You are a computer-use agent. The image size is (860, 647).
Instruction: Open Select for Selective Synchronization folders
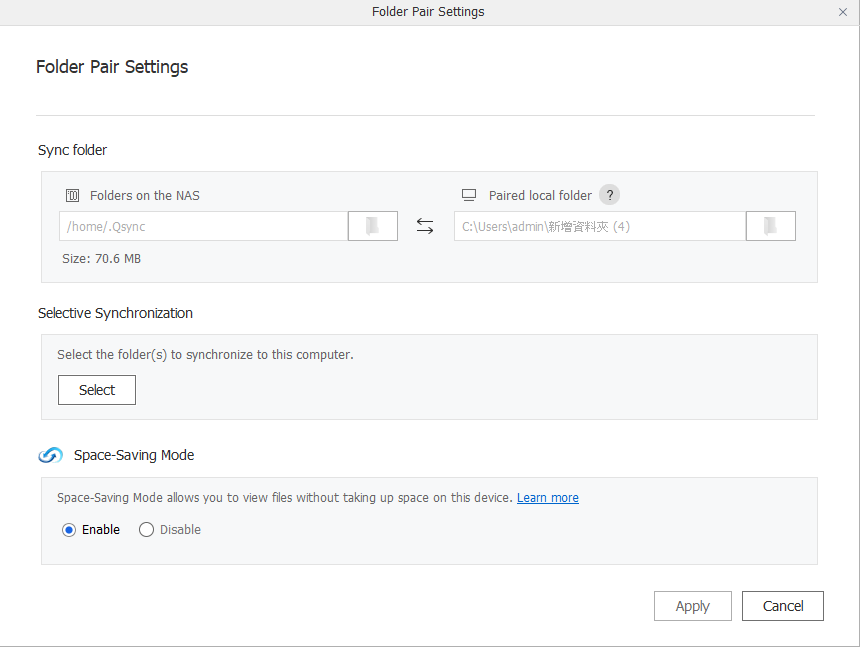pos(97,390)
